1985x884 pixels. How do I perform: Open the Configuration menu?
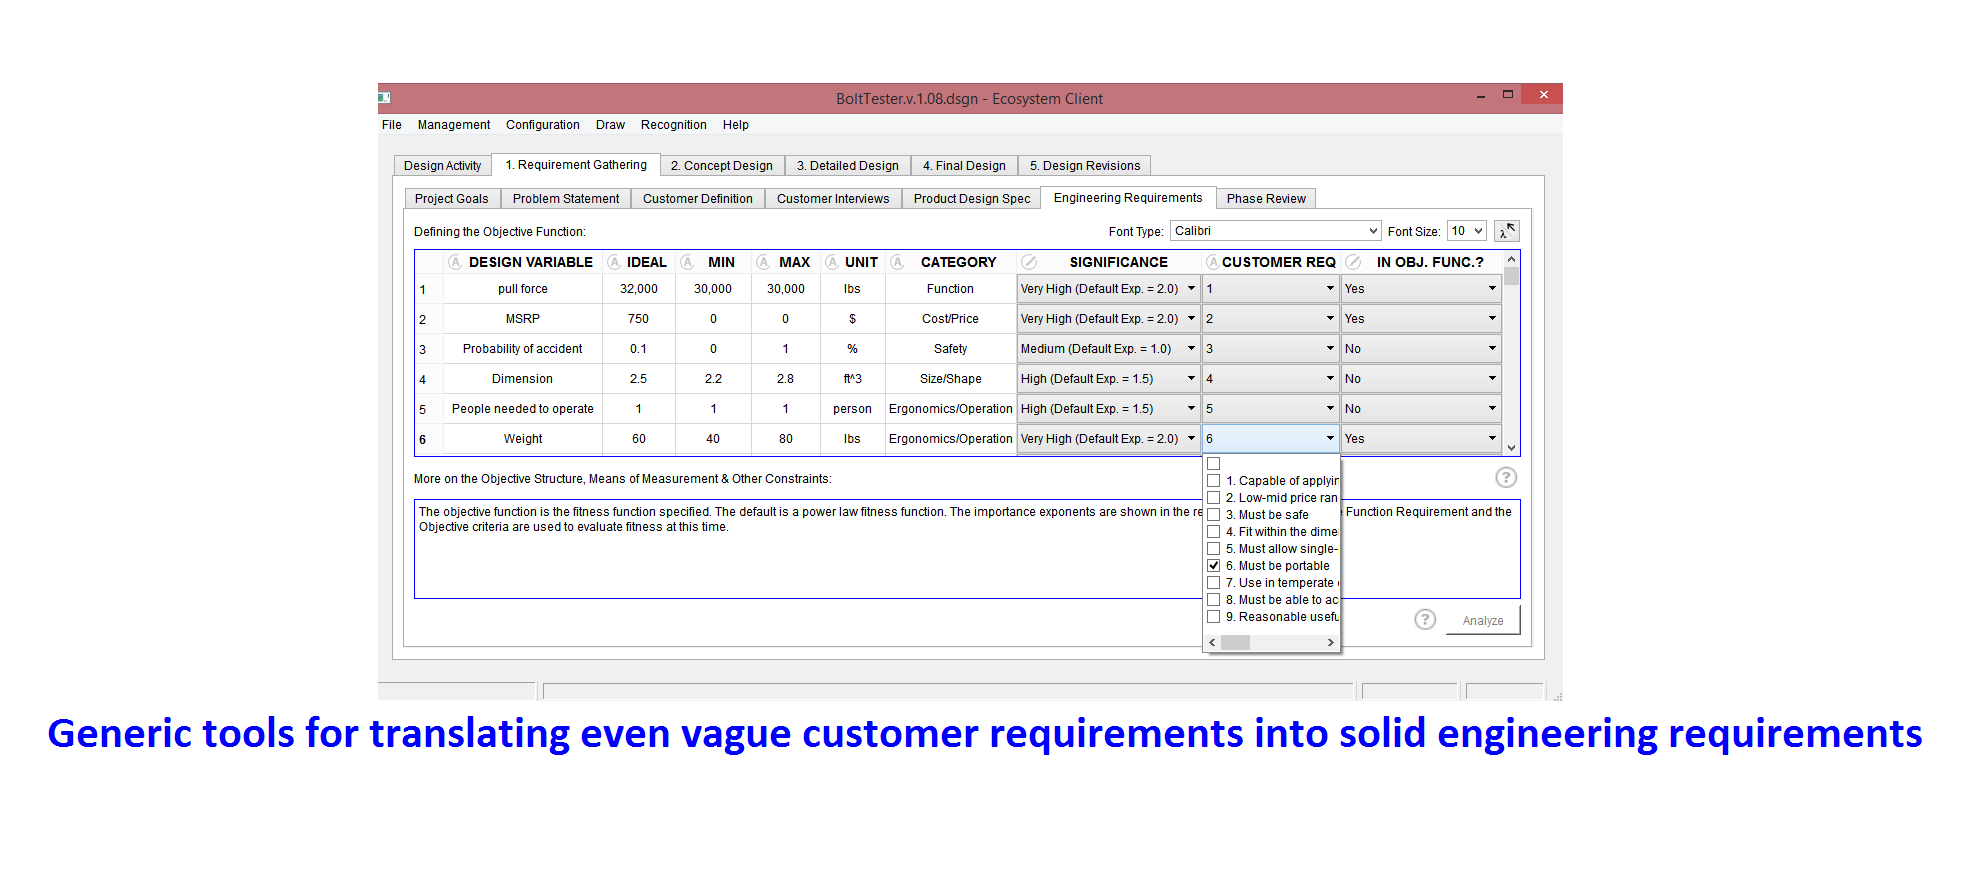[x=542, y=125]
